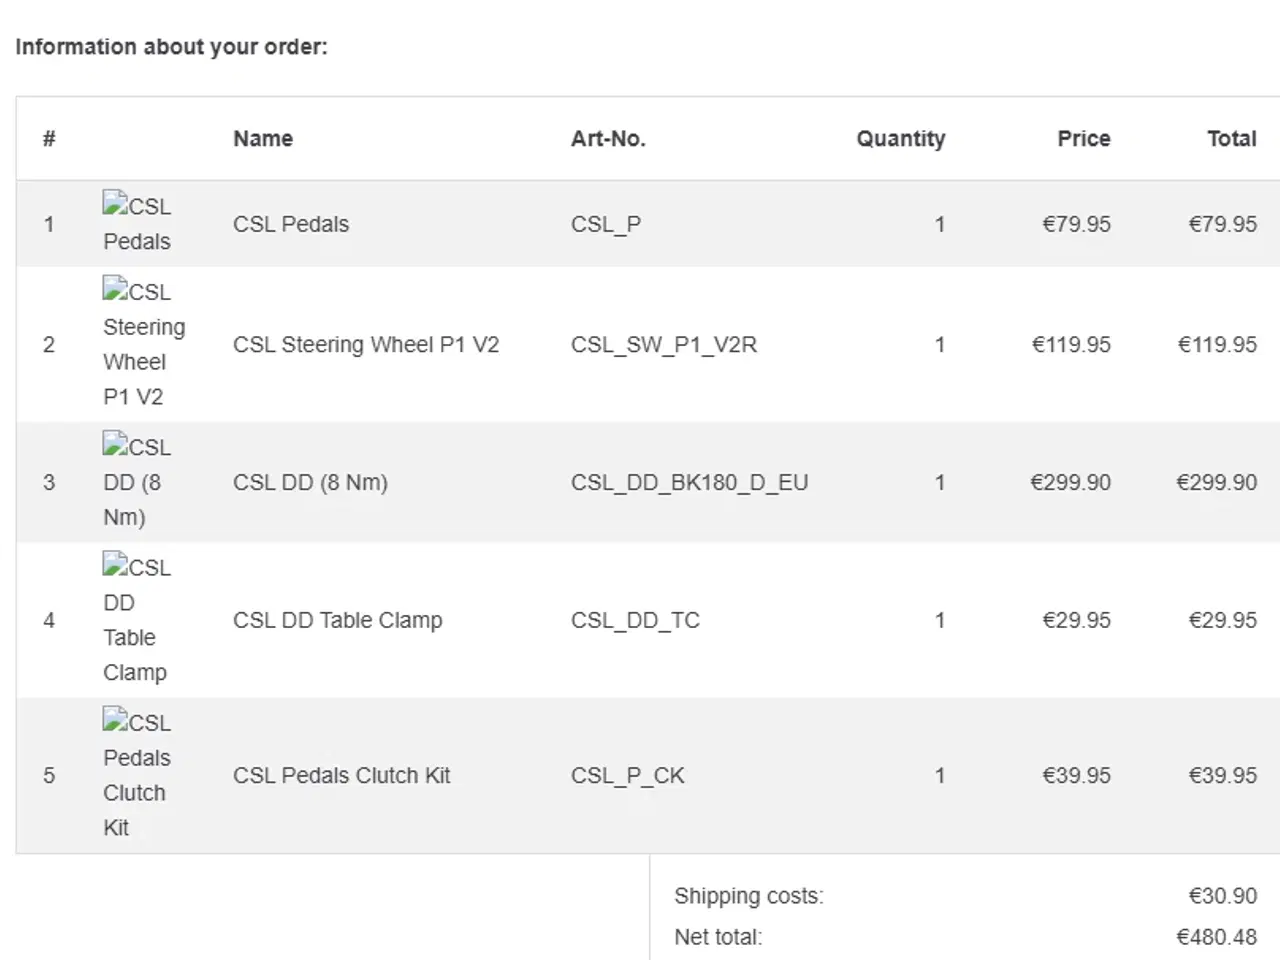Click the CSL Pedals Clutch Kit image icon

click(136, 775)
